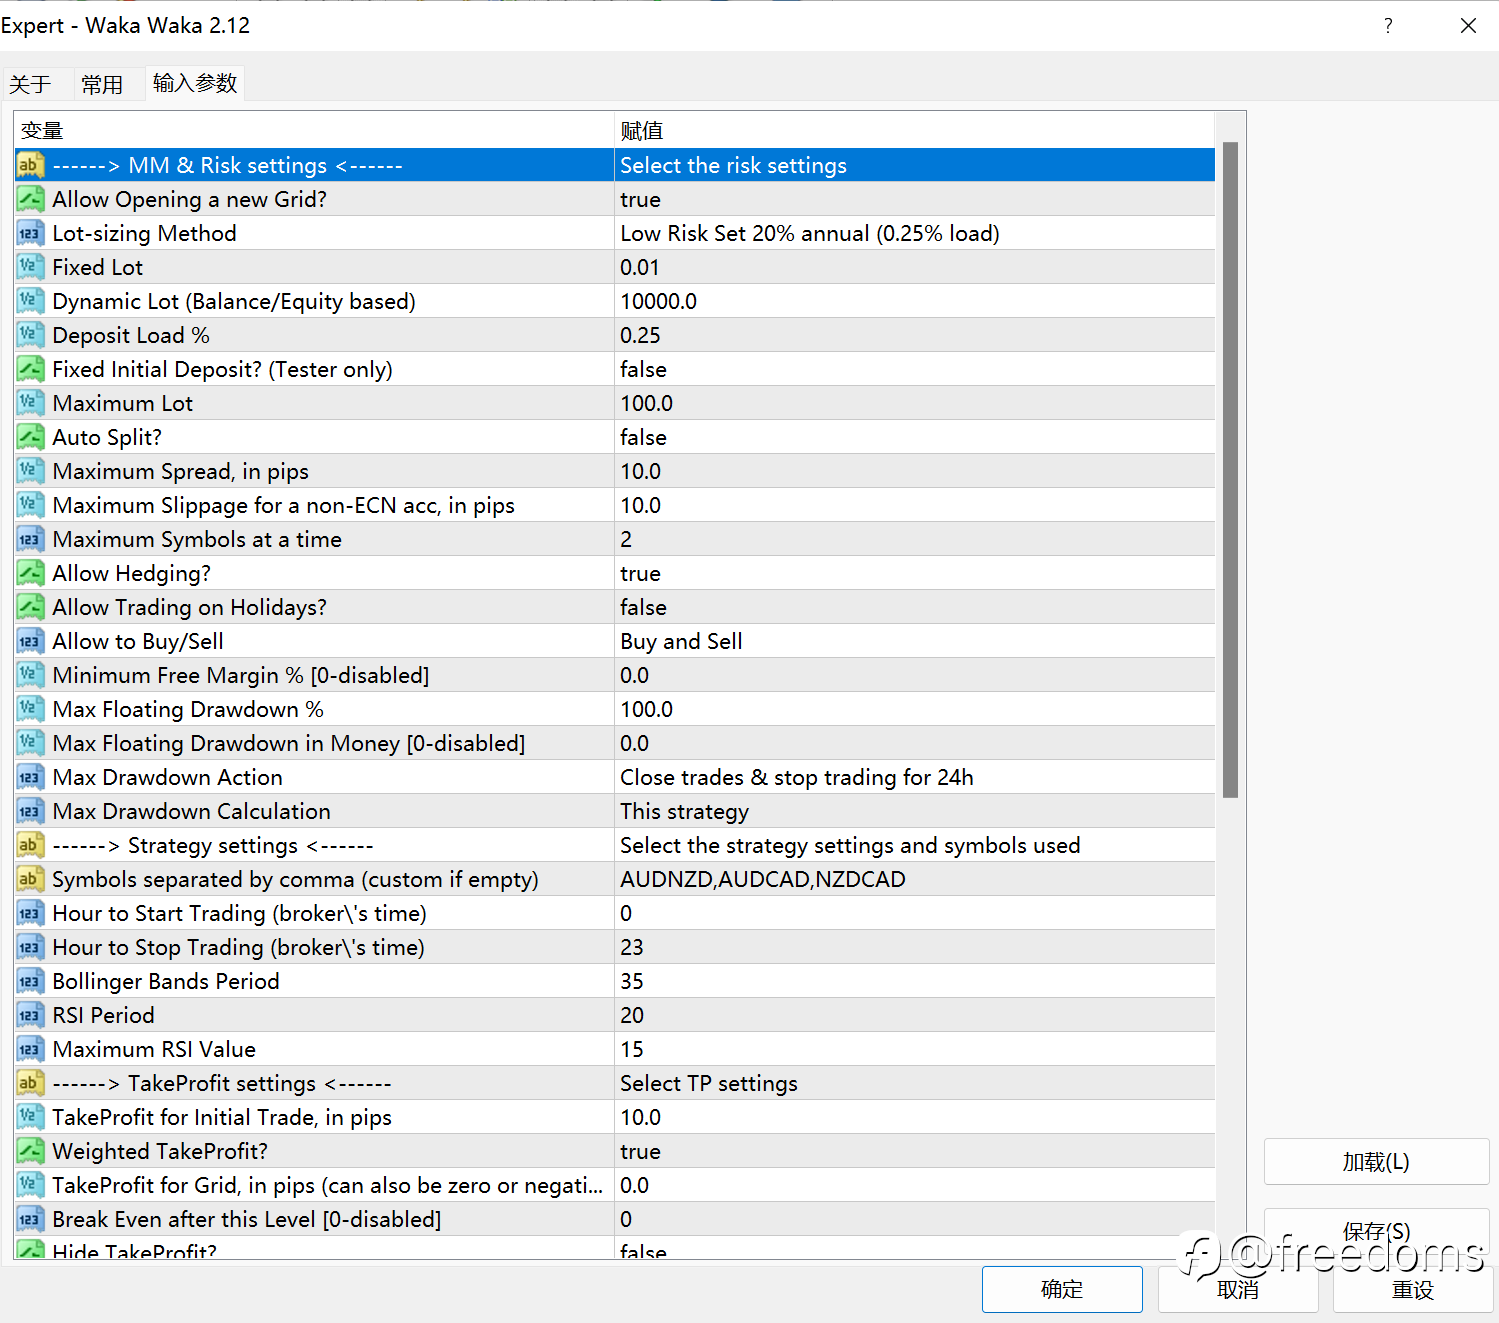Click the bool icon for Allow Opening a new Grid

30,199
